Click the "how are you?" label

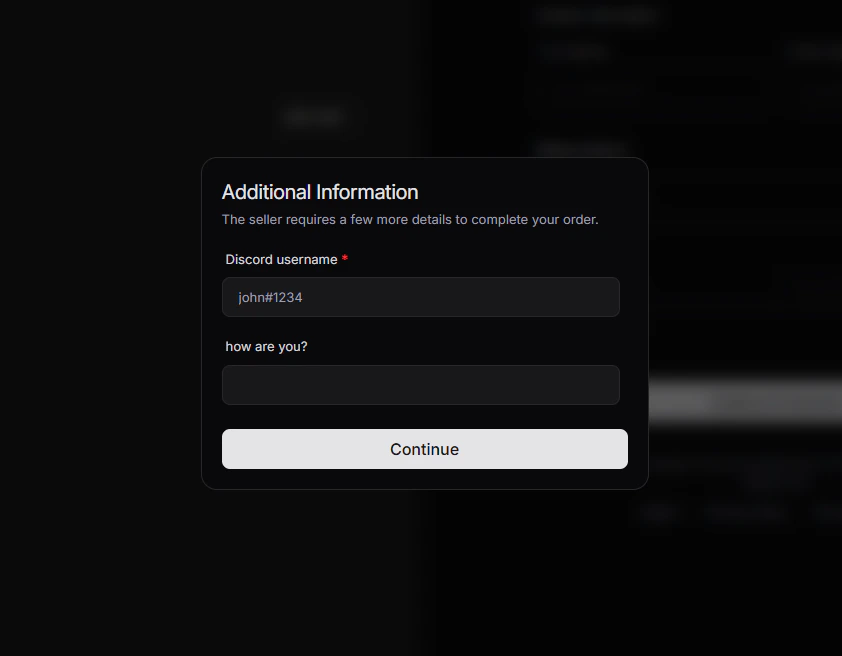[266, 347]
